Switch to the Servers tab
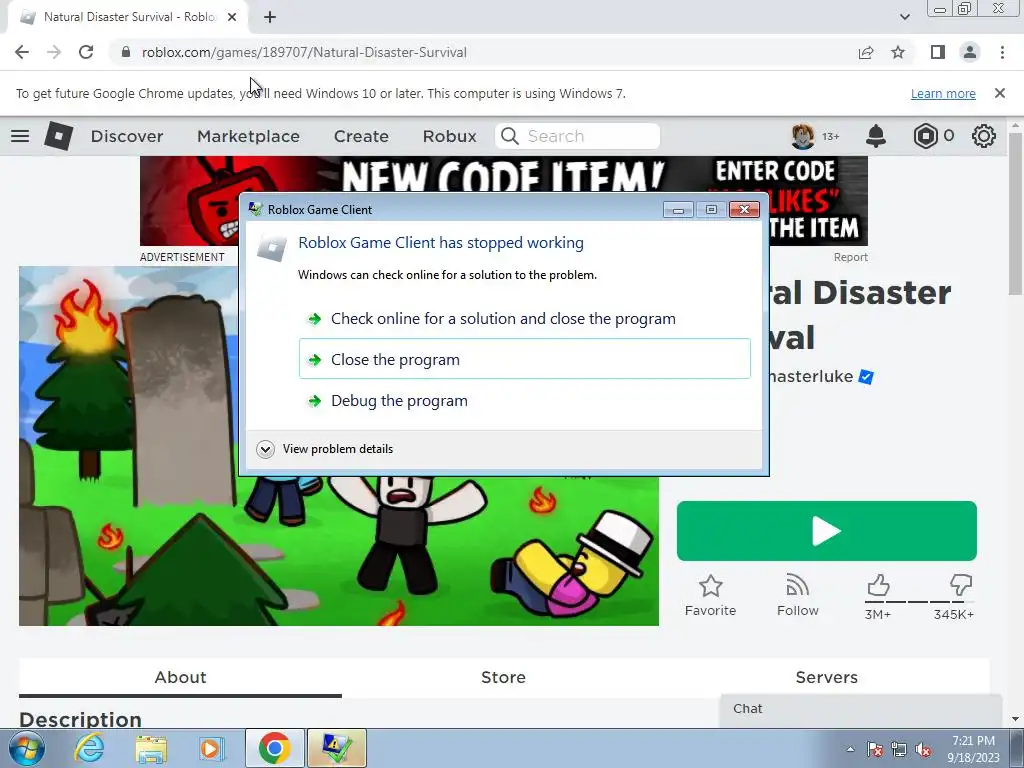Image resolution: width=1024 pixels, height=768 pixels. pyautogui.click(x=827, y=677)
